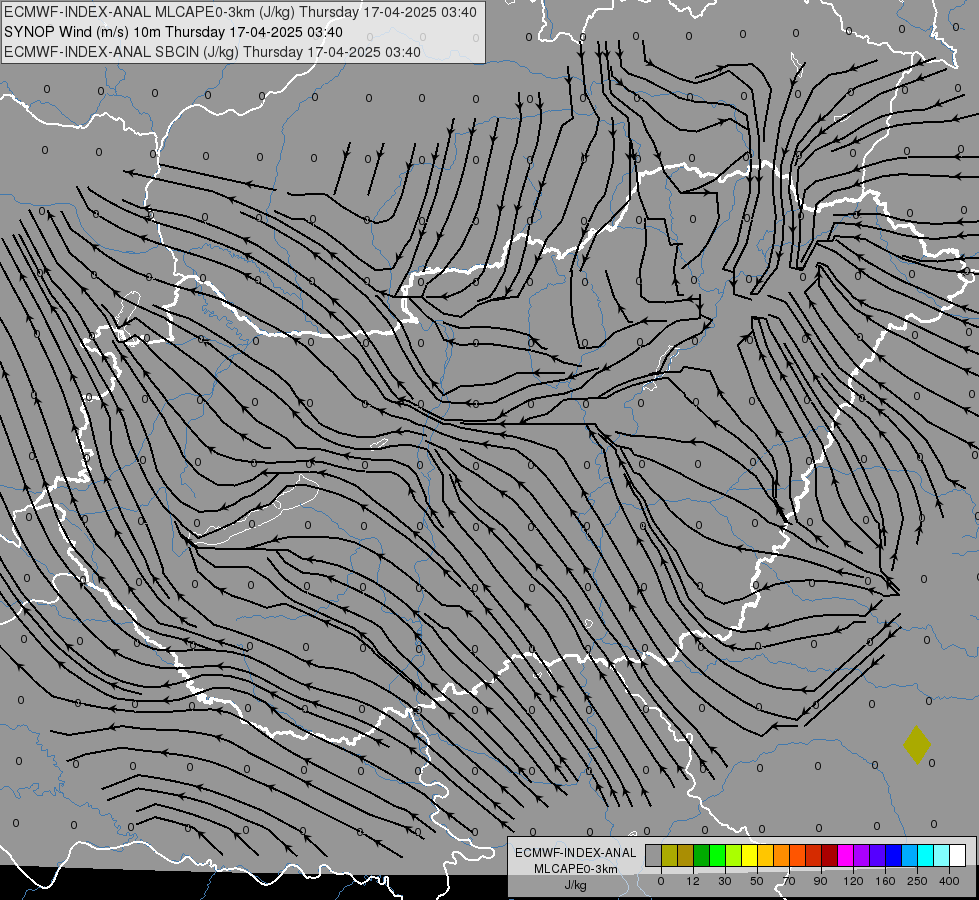Select the 'ECMWF-INDEX-ANAL SBCIN (J/kg)' title line
This screenshot has height=900, width=979.
(x=212, y=52)
